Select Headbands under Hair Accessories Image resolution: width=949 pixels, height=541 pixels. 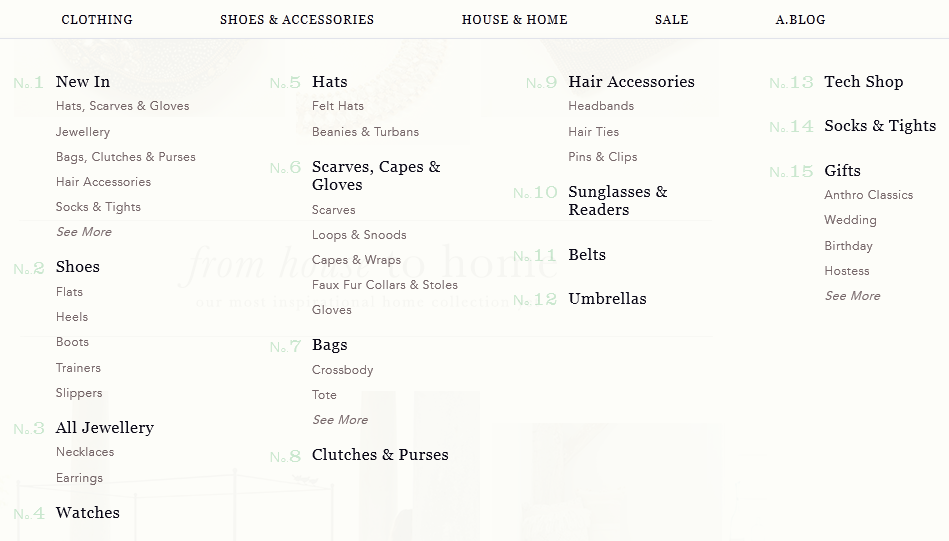coord(601,106)
